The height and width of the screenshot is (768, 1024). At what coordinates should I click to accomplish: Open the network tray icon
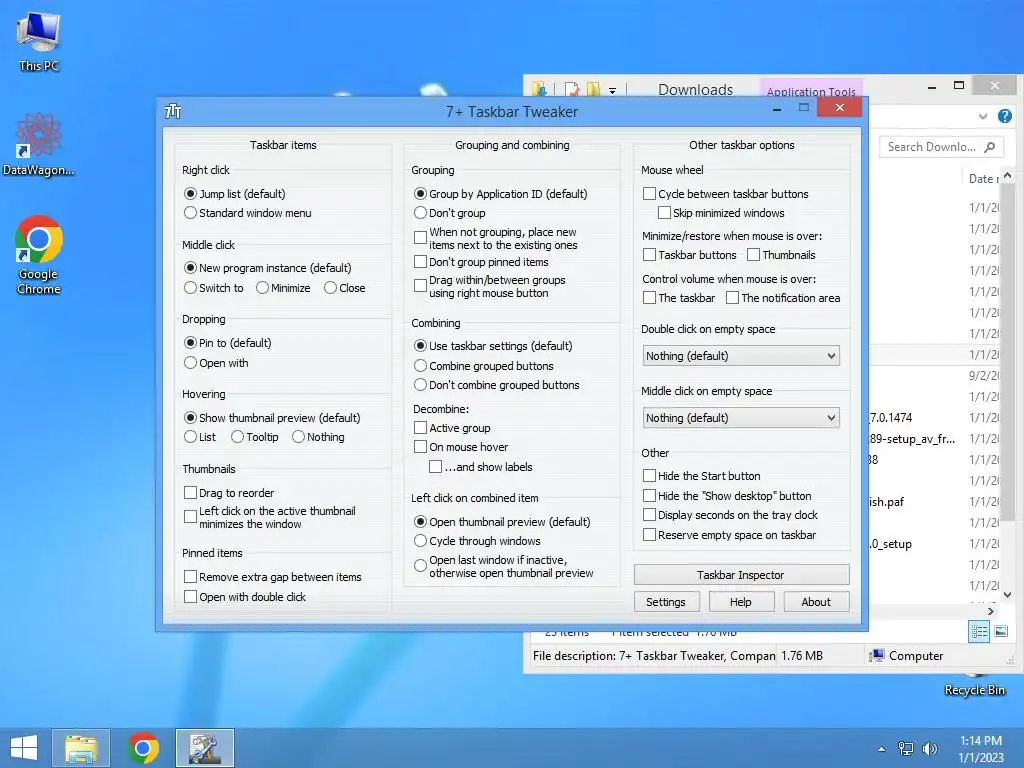(x=906, y=748)
